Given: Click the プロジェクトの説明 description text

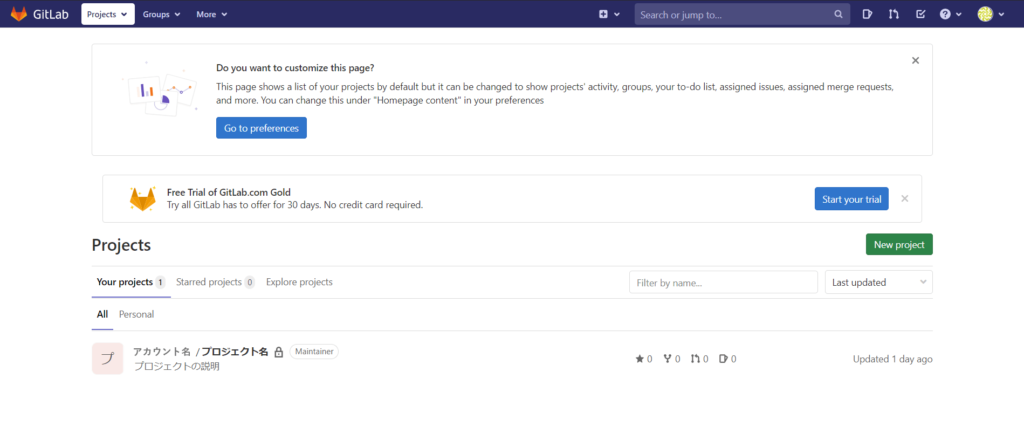Looking at the screenshot, I should (177, 366).
